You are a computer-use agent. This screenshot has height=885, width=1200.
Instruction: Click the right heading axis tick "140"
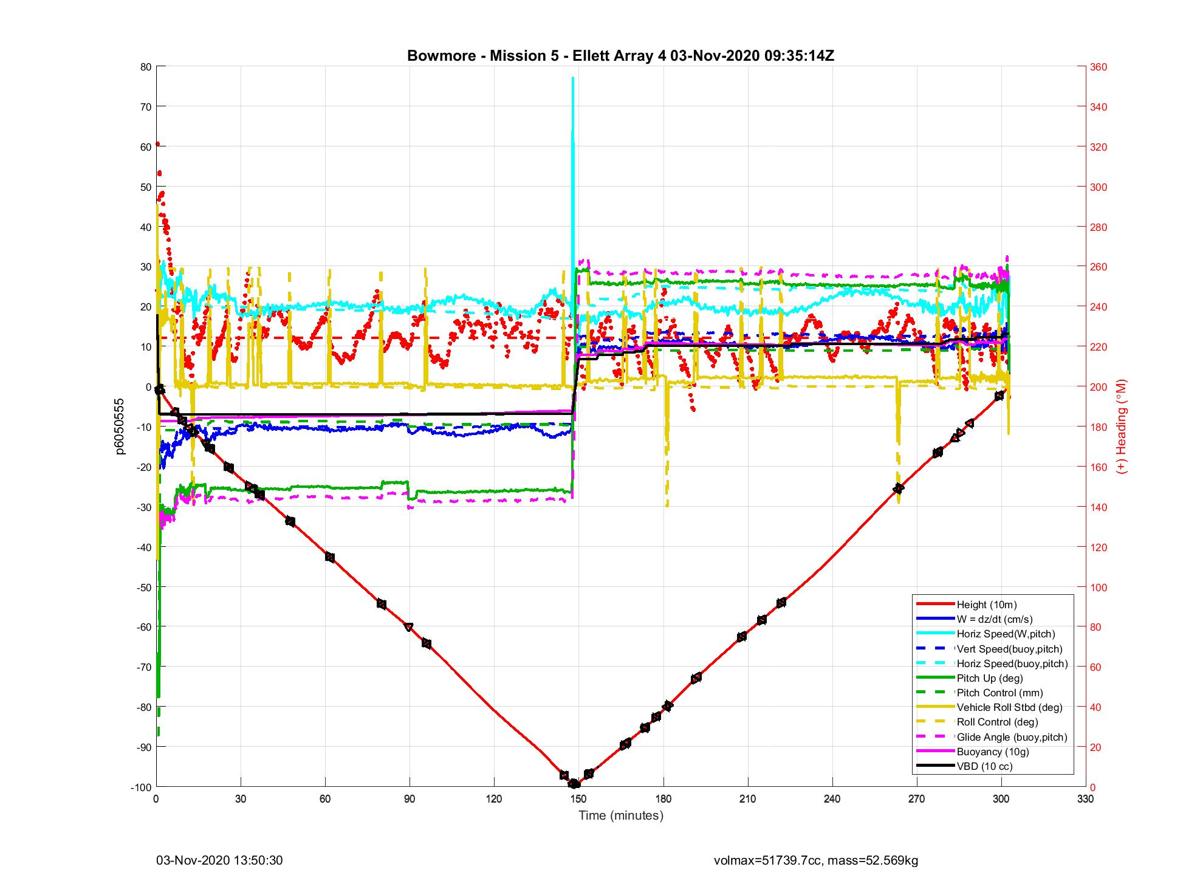(x=1099, y=507)
